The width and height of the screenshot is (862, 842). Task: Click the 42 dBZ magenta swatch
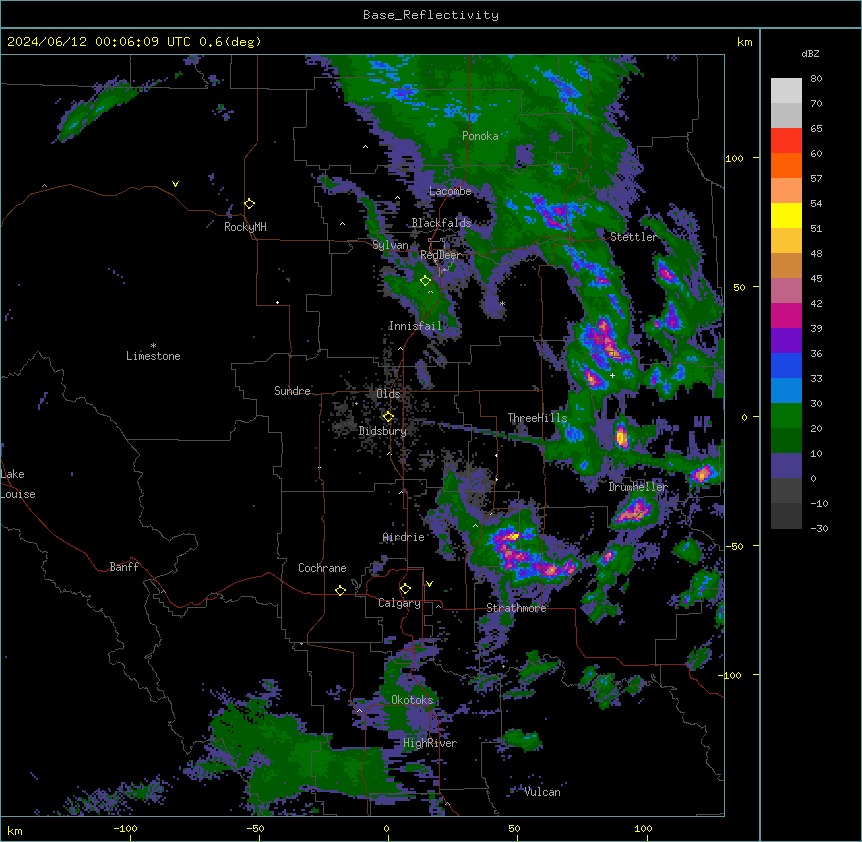click(x=786, y=315)
